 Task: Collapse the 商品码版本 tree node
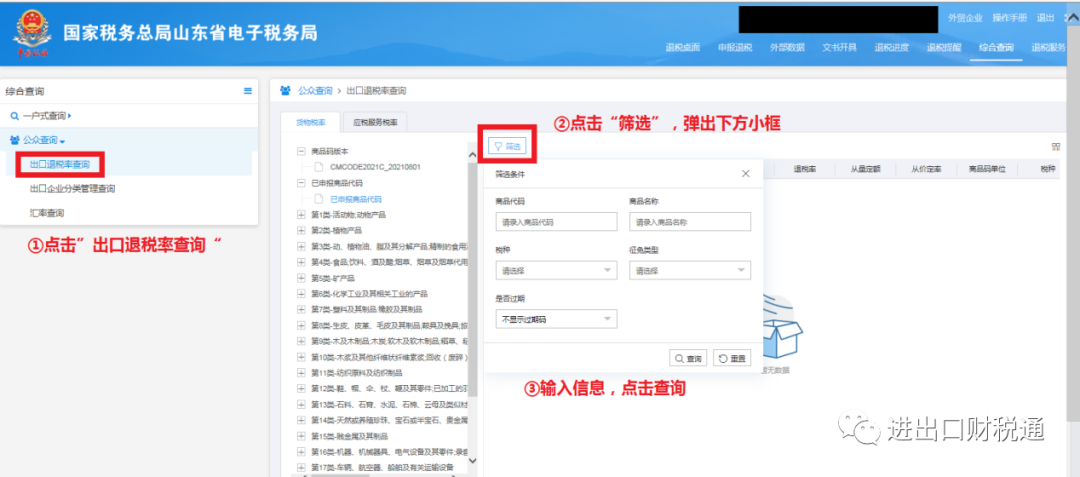[300, 151]
